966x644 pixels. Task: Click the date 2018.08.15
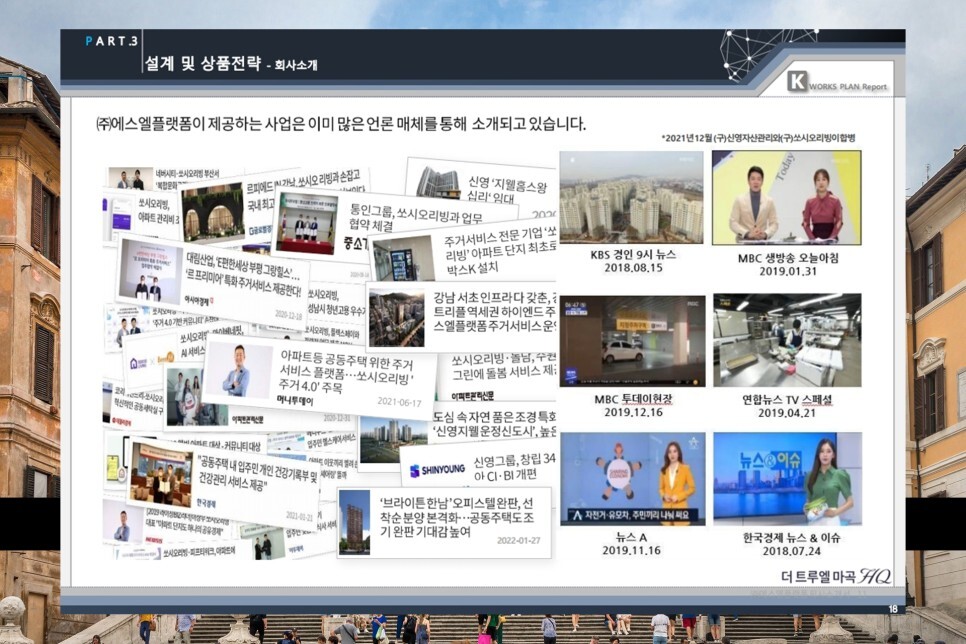(x=633, y=268)
